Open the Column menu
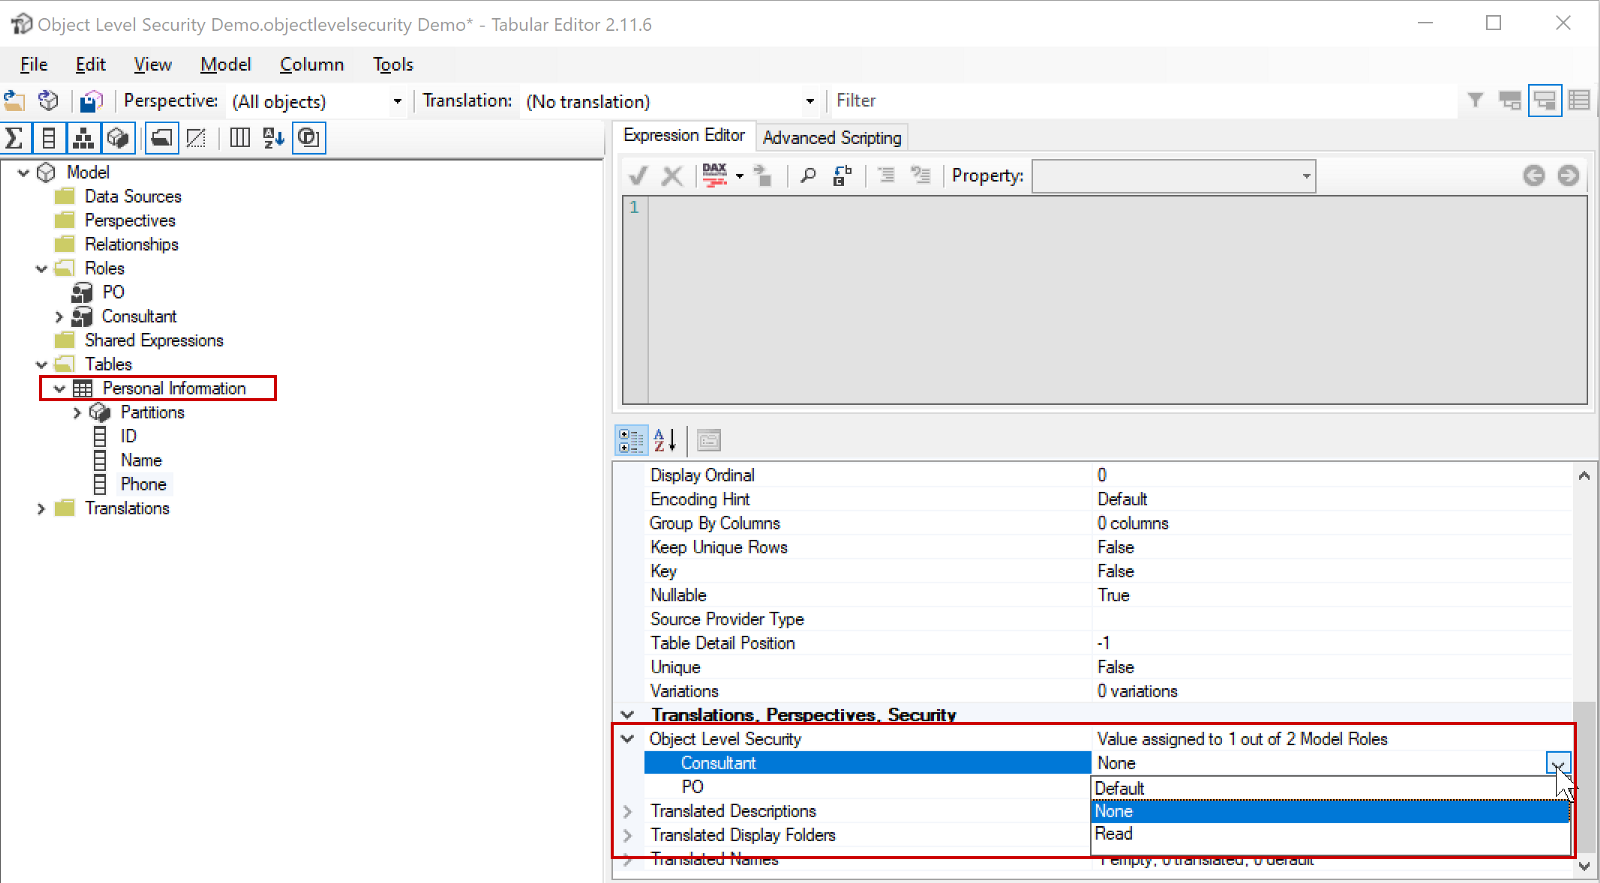This screenshot has width=1600, height=883. [312, 64]
